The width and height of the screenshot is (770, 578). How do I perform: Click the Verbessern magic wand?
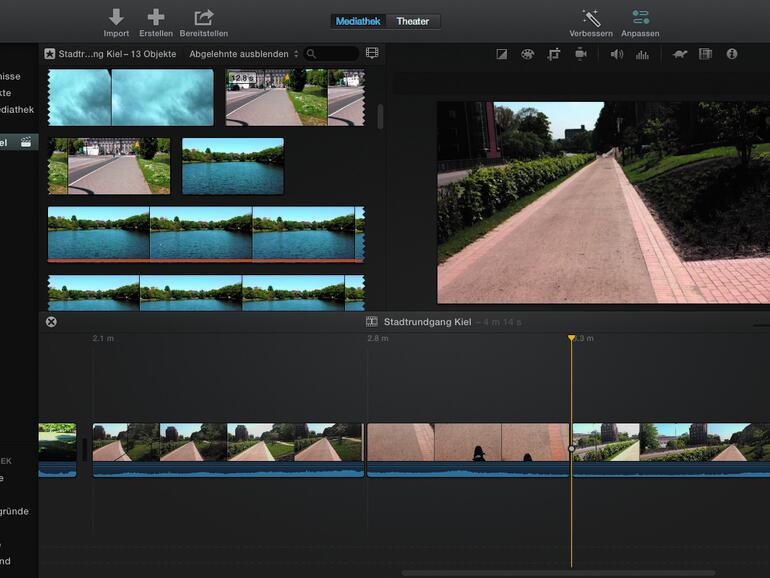point(591,17)
